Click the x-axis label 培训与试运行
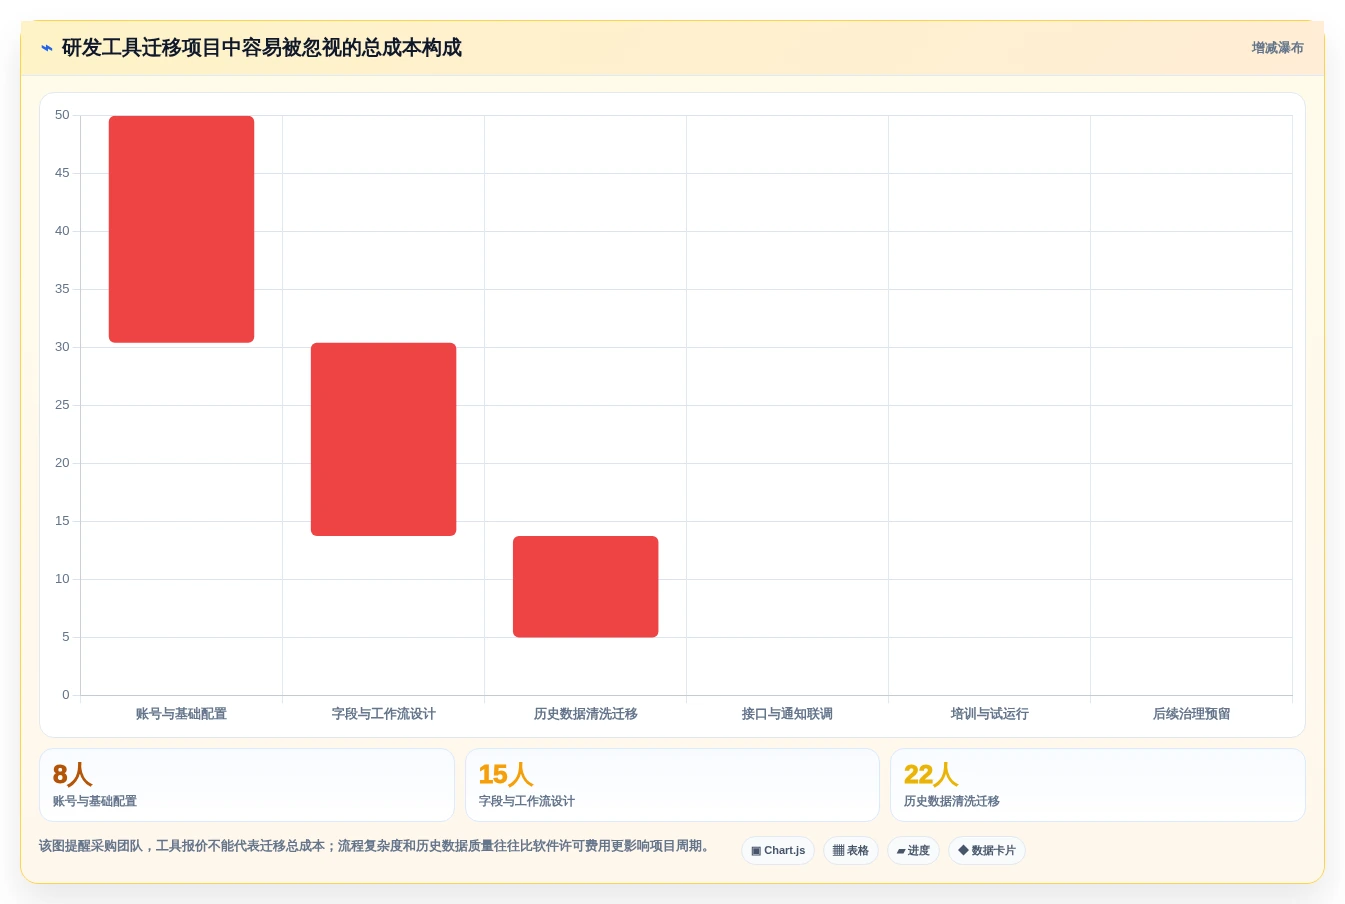The image size is (1345, 904). click(989, 714)
